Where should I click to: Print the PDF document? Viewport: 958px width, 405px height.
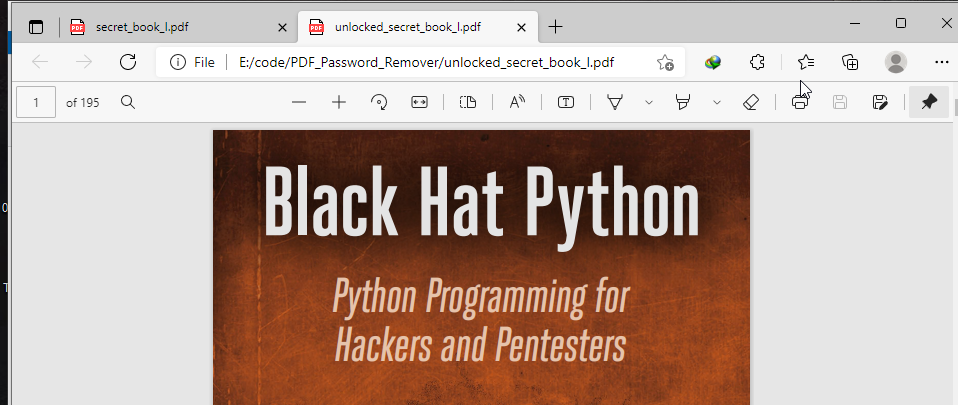[x=800, y=102]
